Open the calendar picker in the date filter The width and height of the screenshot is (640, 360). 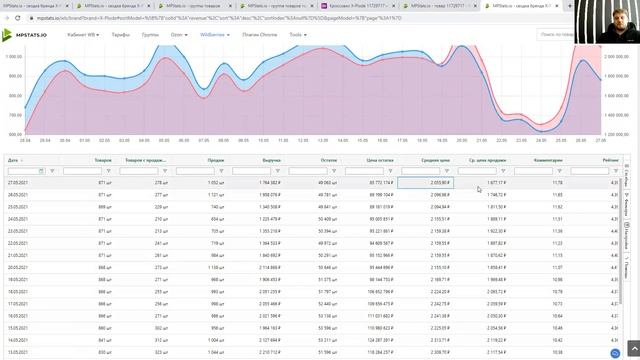click(41, 171)
